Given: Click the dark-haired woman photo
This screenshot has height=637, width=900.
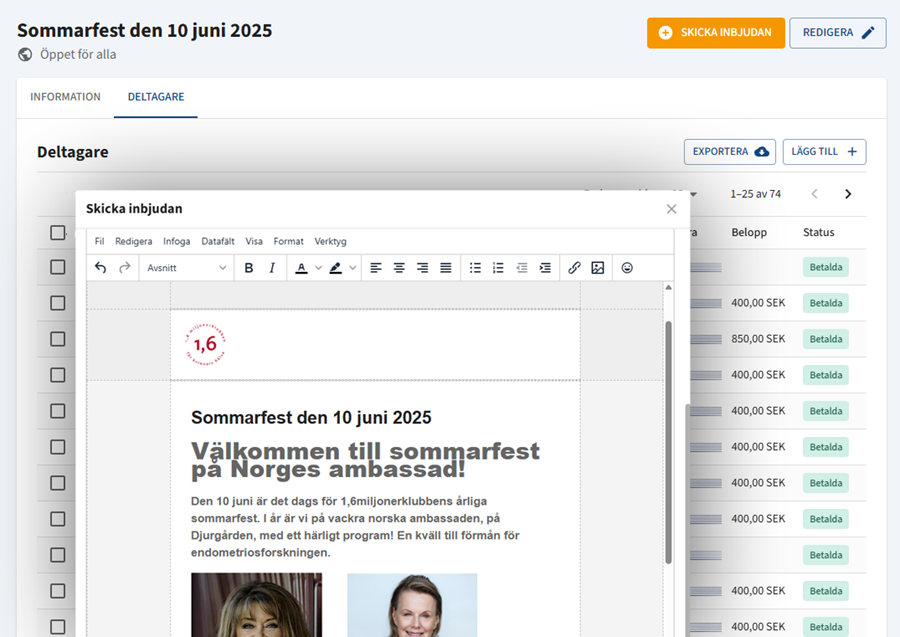Looking at the screenshot, I should point(257,605).
